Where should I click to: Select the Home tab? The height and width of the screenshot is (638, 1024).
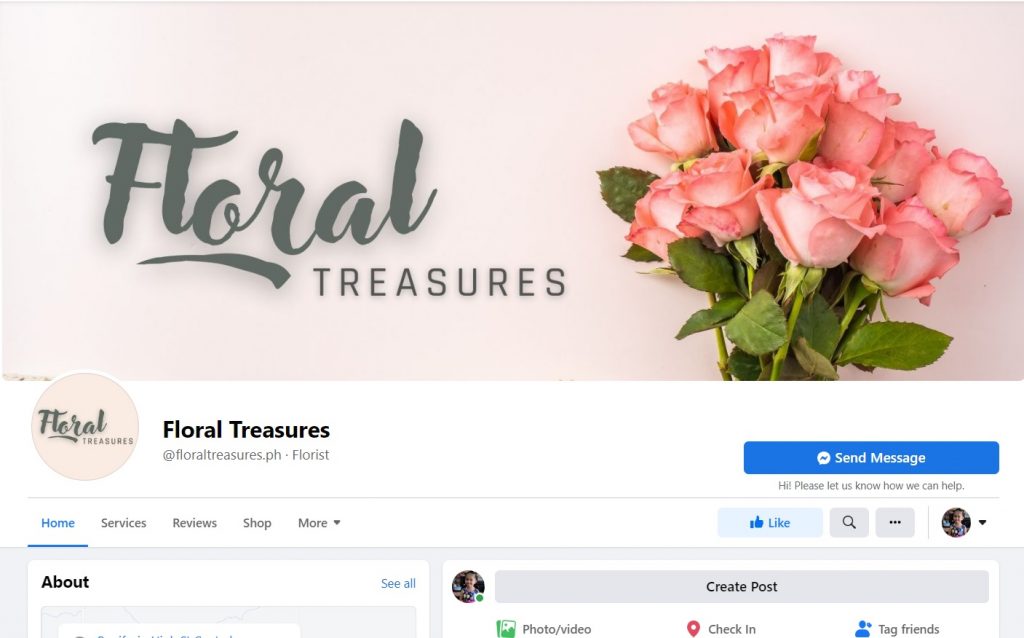click(57, 522)
